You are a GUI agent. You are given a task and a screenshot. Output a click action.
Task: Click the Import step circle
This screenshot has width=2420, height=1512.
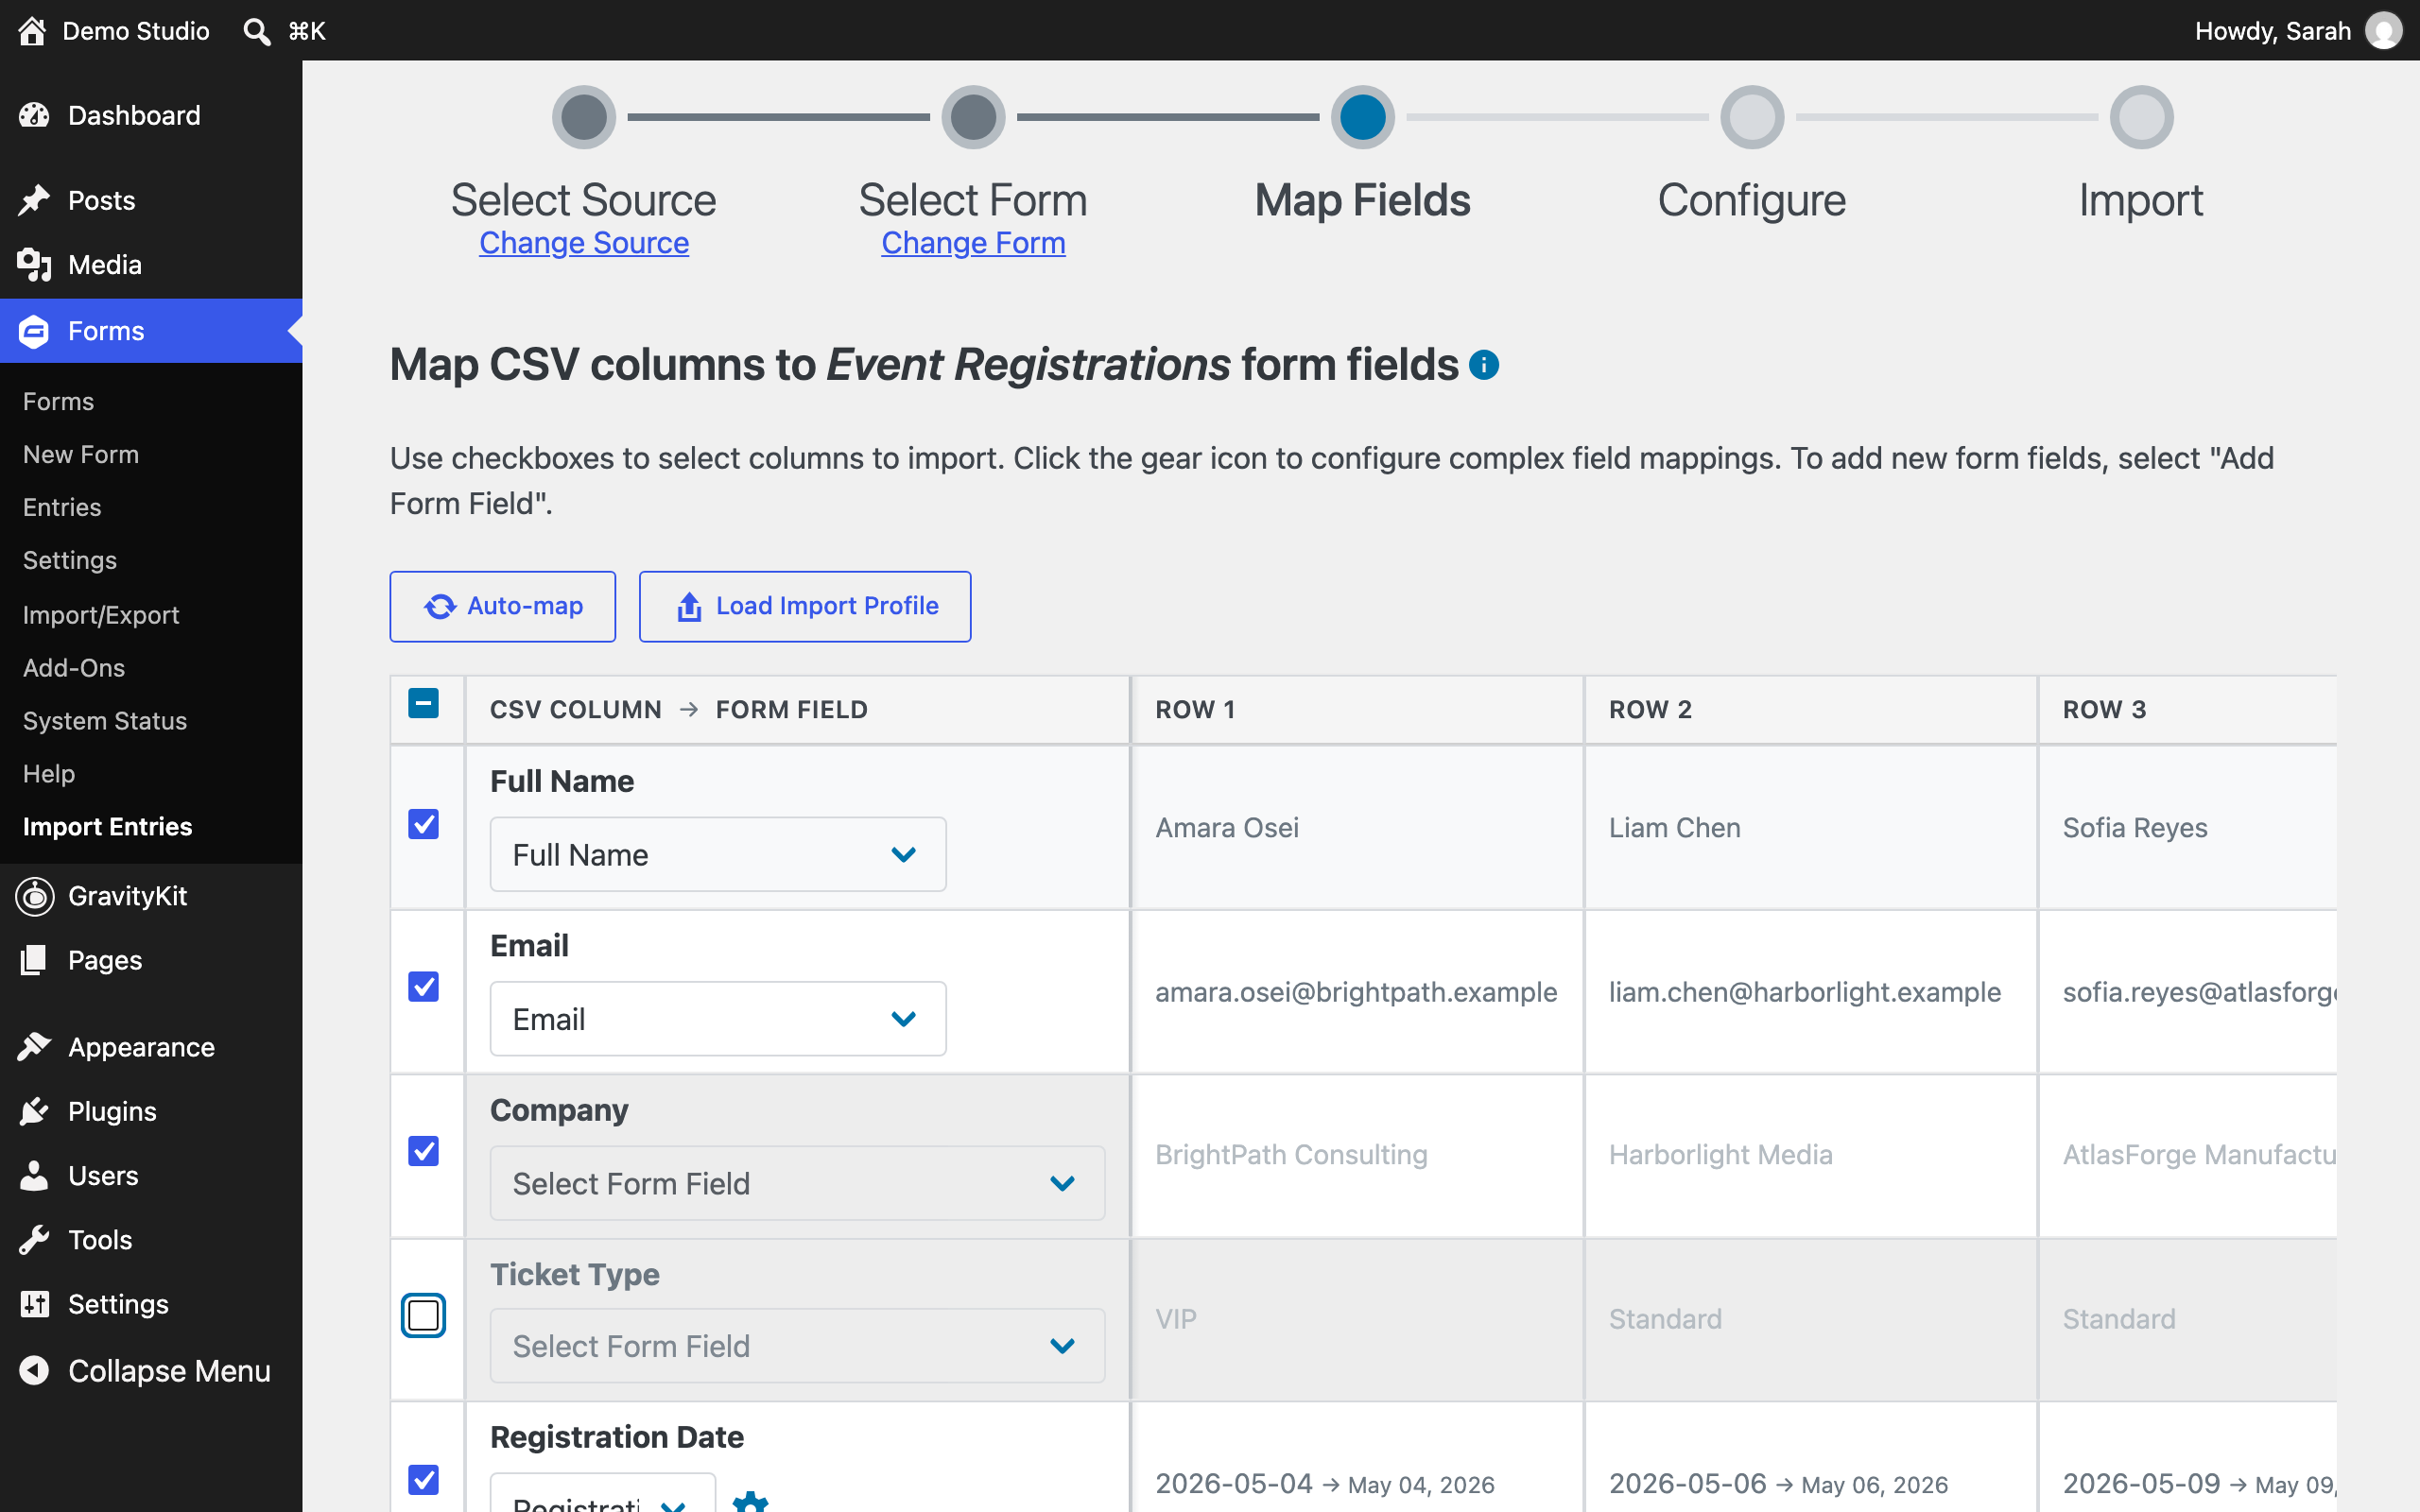pyautogui.click(x=2141, y=117)
